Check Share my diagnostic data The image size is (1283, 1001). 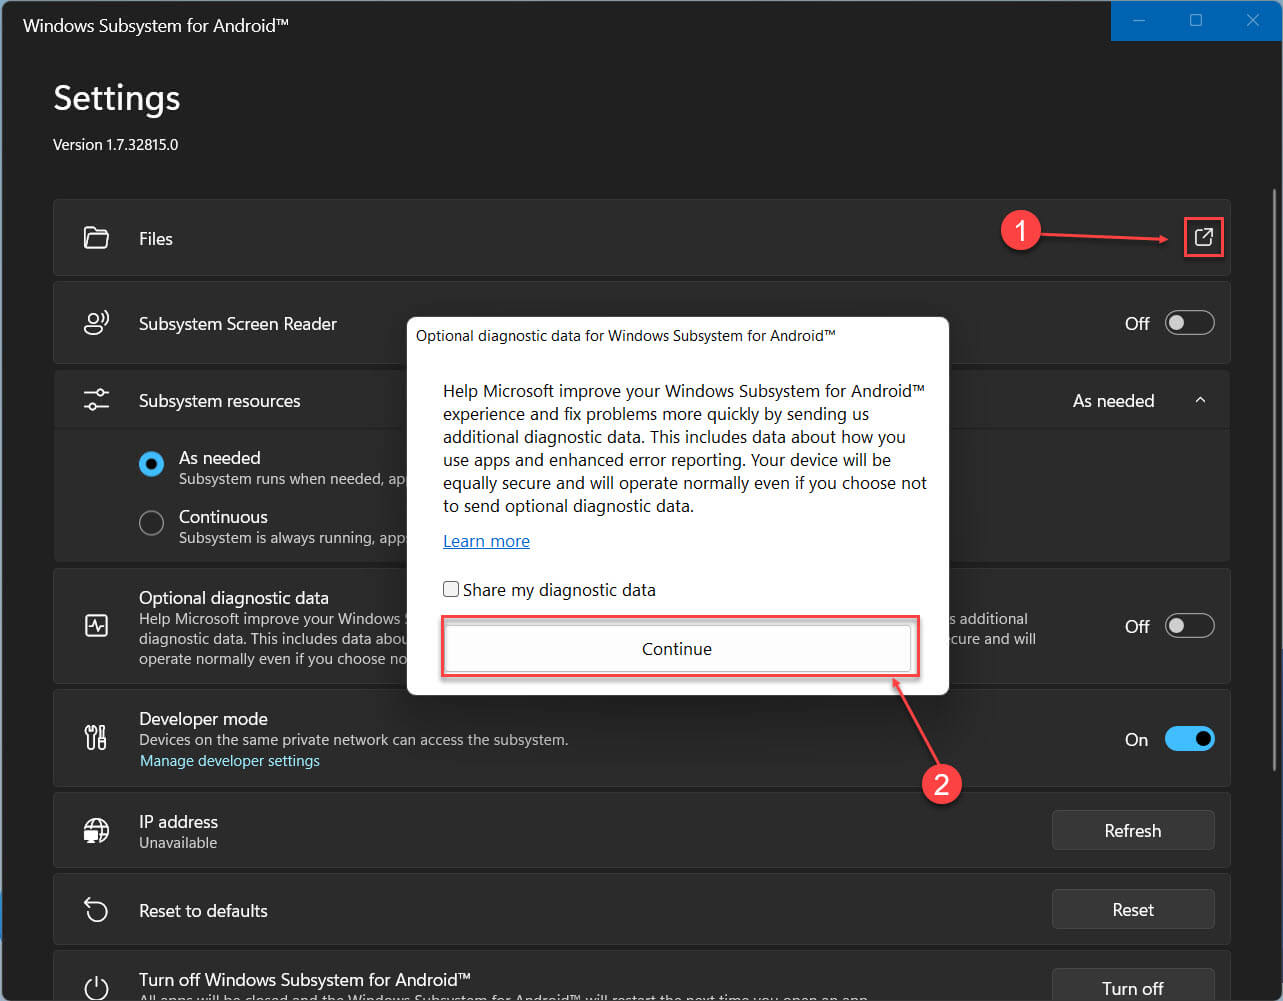[x=451, y=589]
